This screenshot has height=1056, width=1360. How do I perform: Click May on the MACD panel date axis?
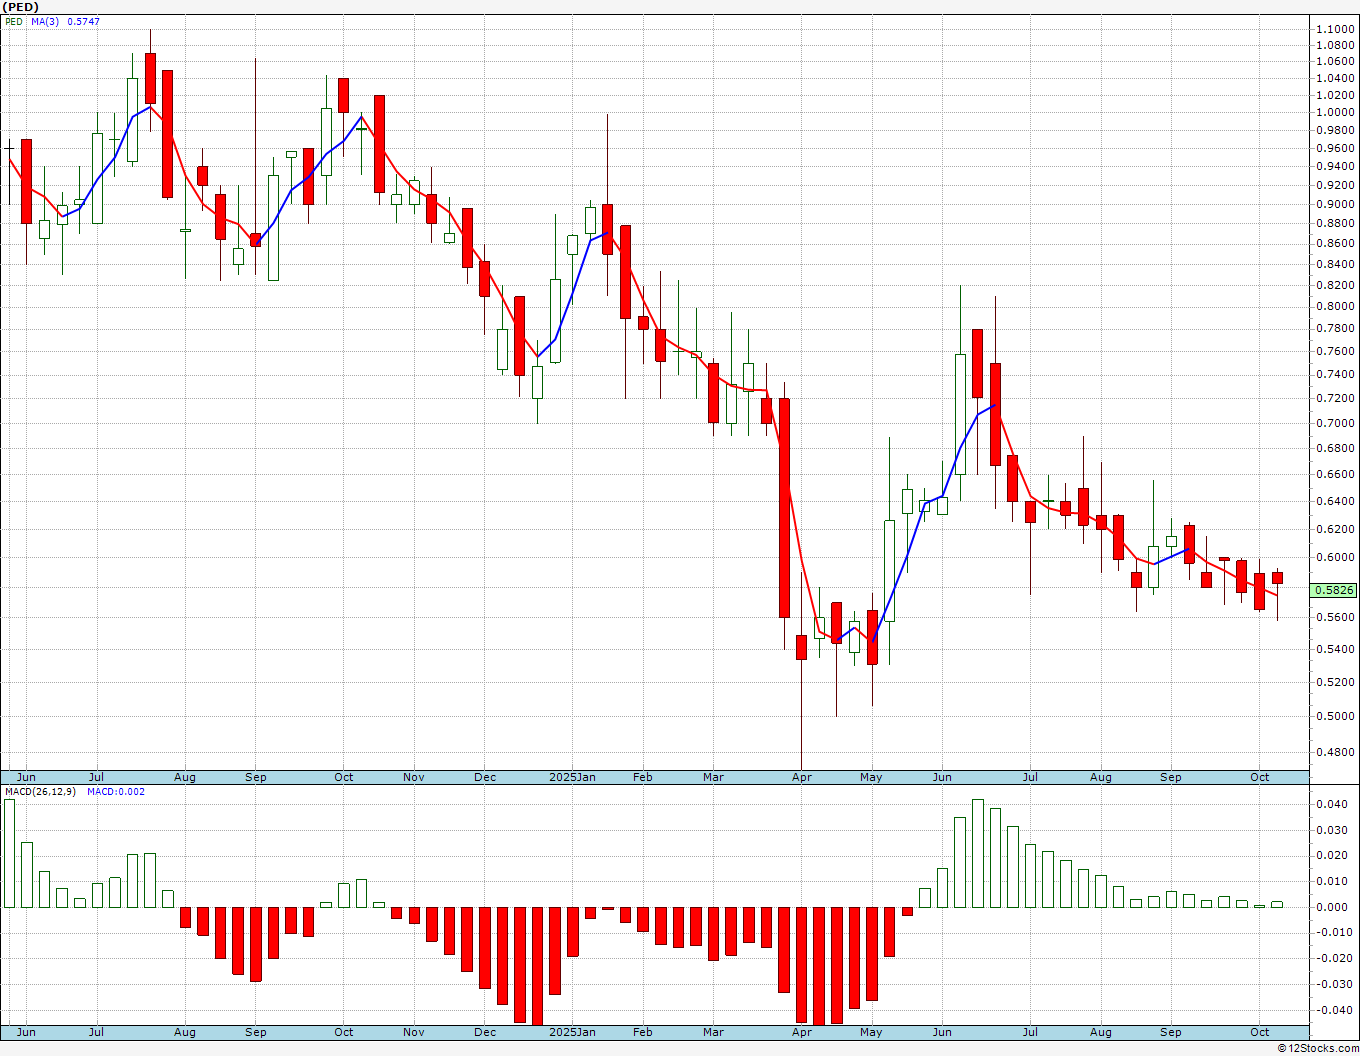click(871, 1032)
